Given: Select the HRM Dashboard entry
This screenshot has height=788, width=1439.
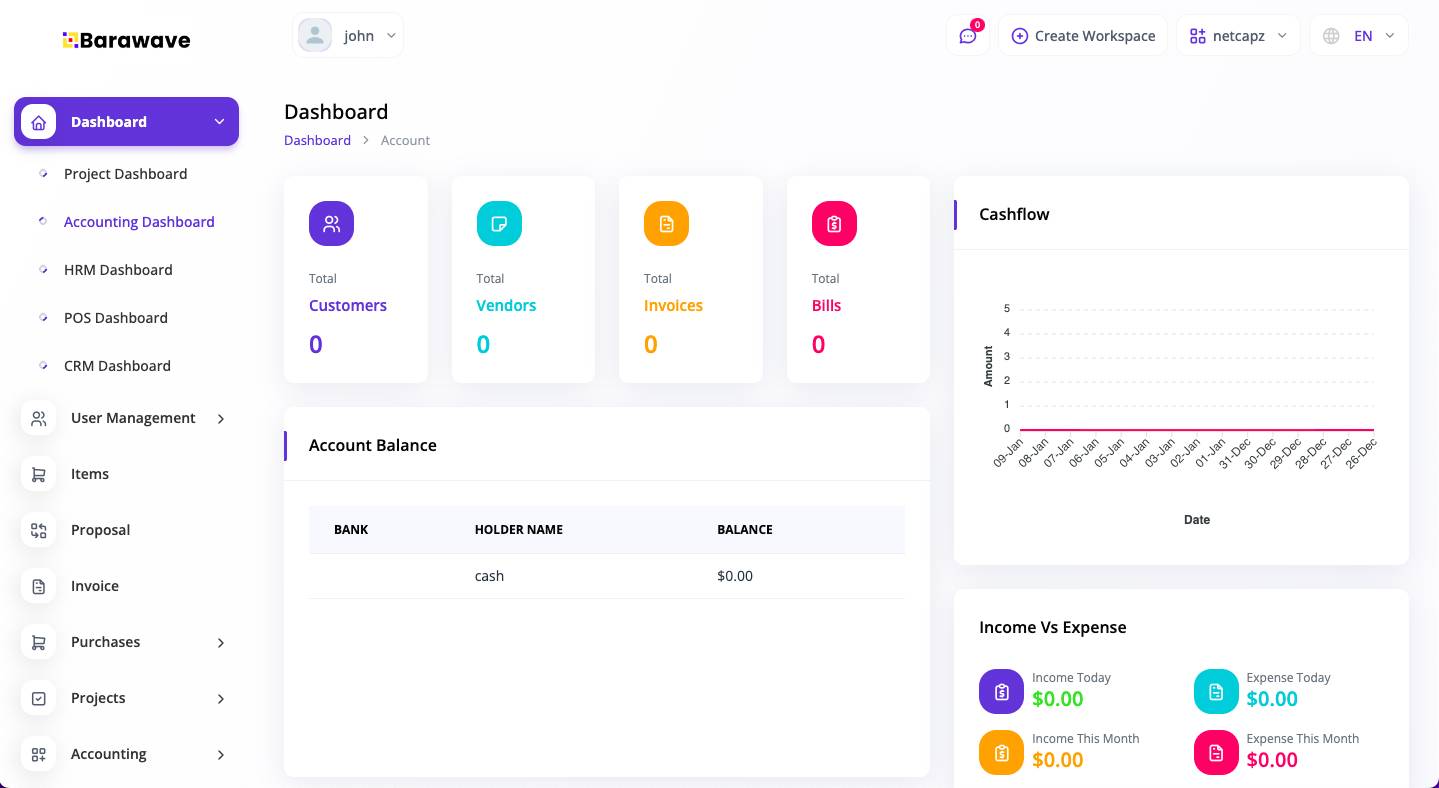Looking at the screenshot, I should click(118, 270).
